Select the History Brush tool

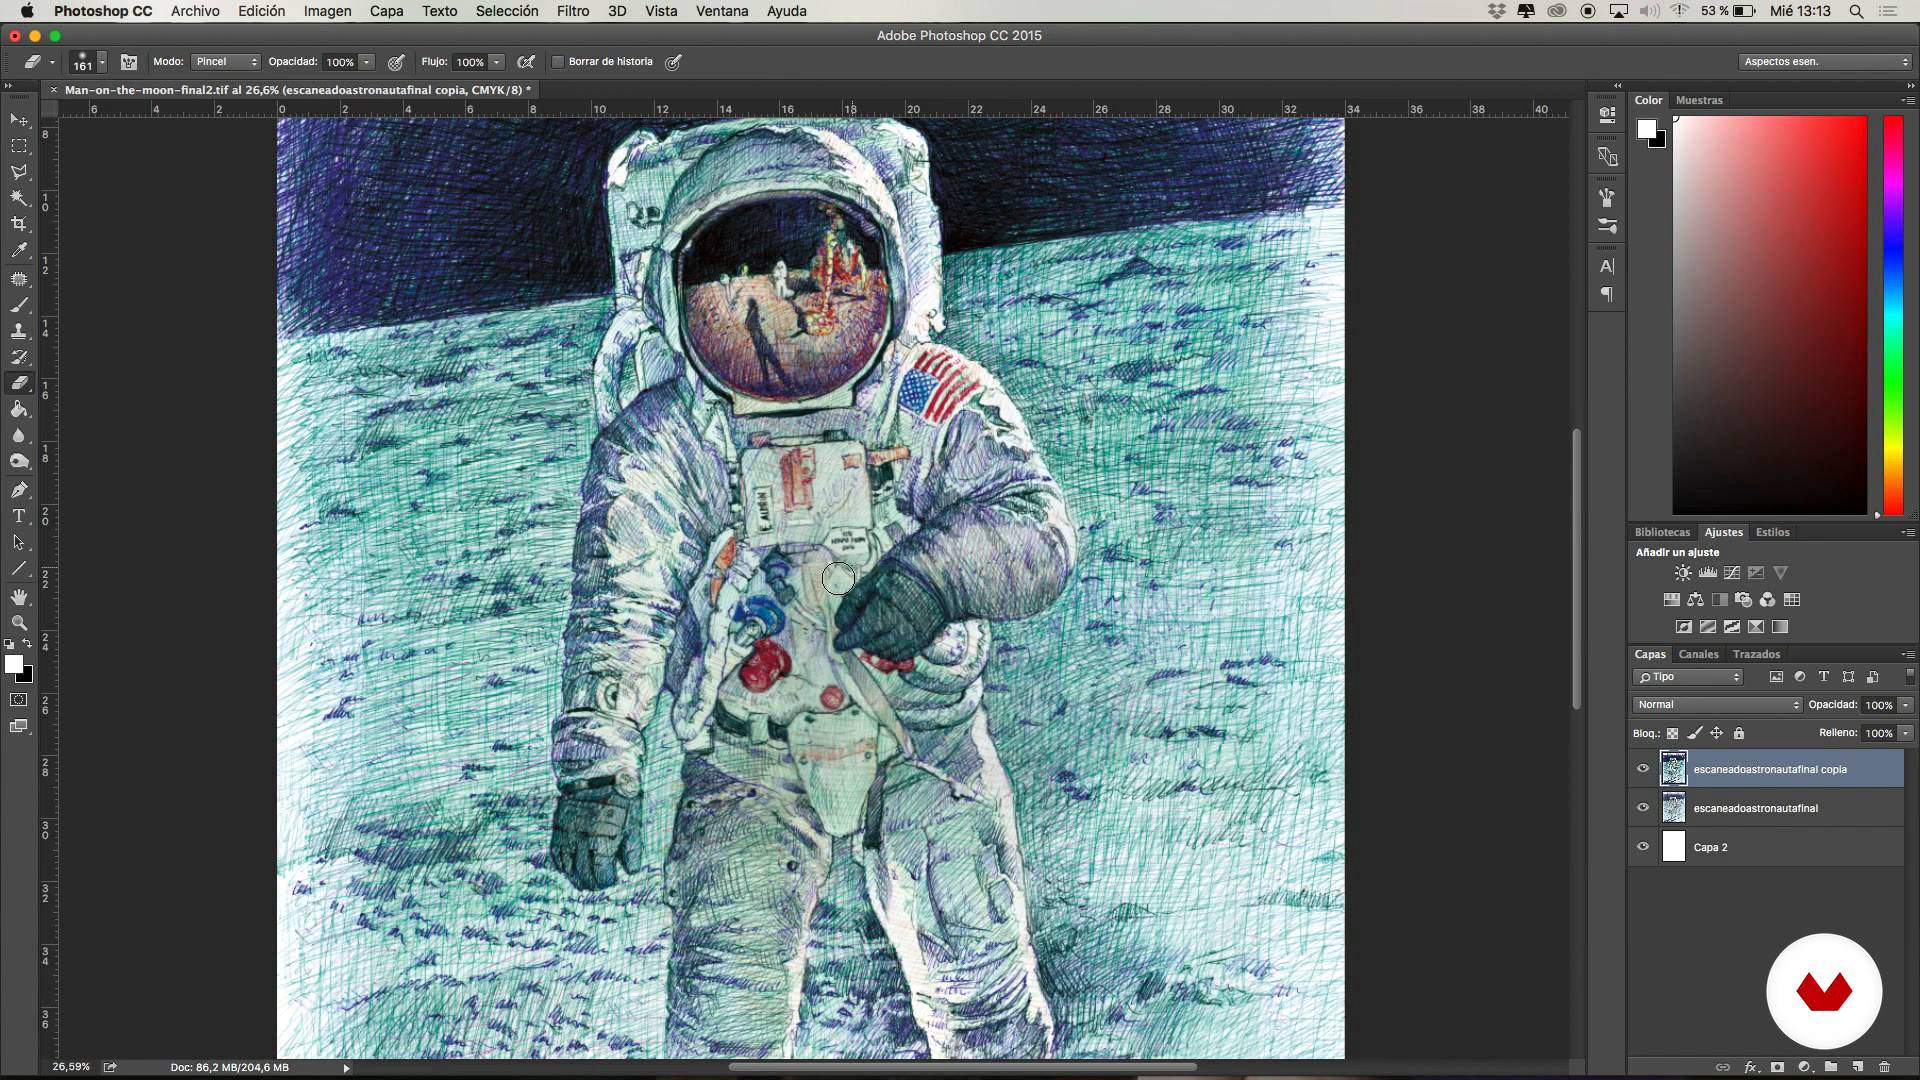pyautogui.click(x=19, y=357)
